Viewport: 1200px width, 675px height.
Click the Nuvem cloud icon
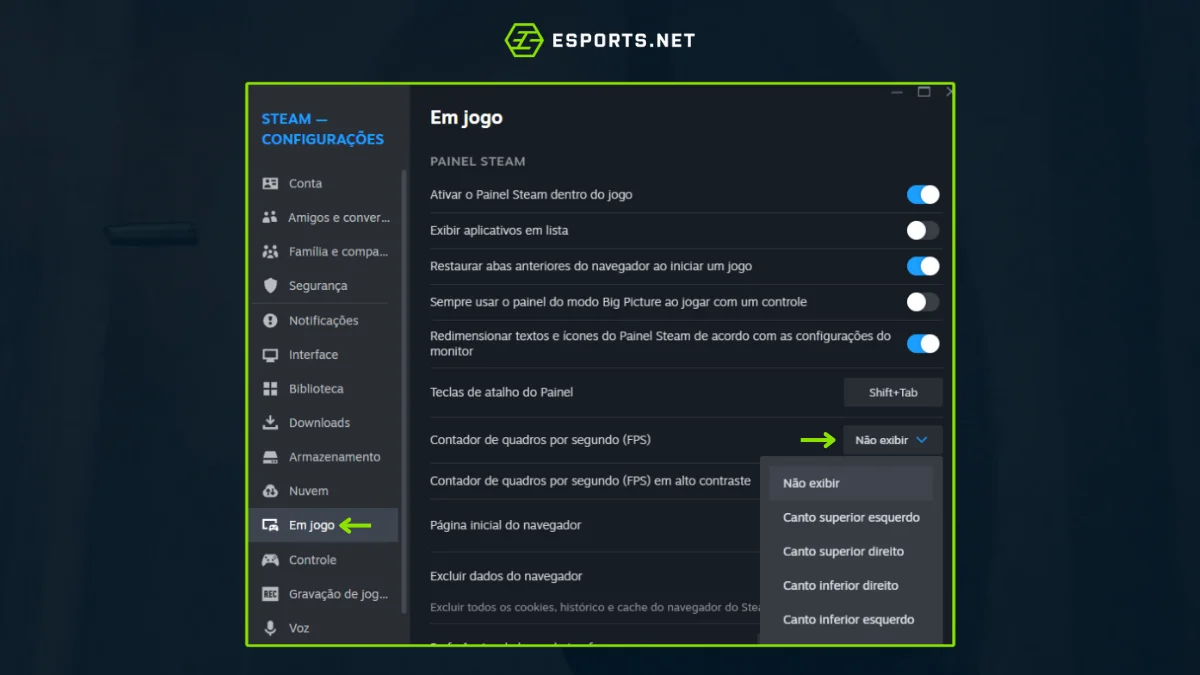point(270,491)
